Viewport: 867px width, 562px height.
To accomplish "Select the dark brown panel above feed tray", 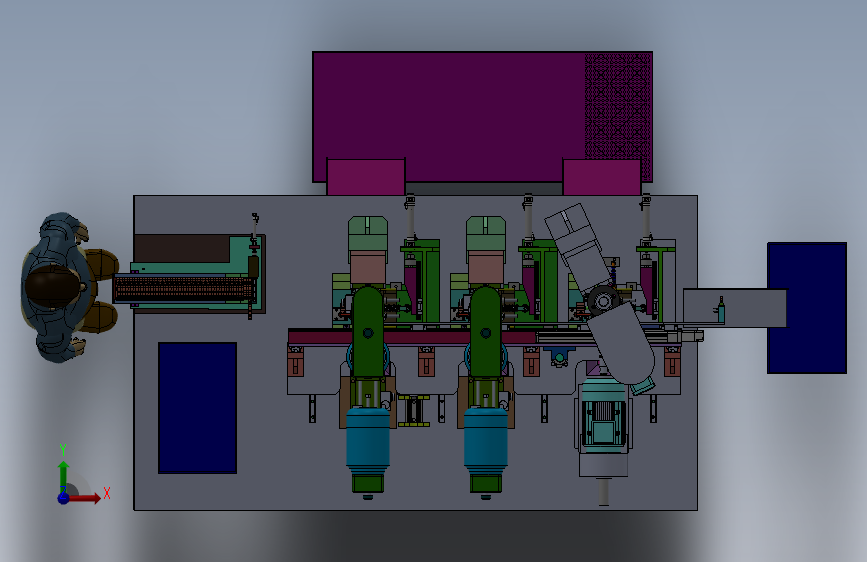I will click(x=181, y=248).
